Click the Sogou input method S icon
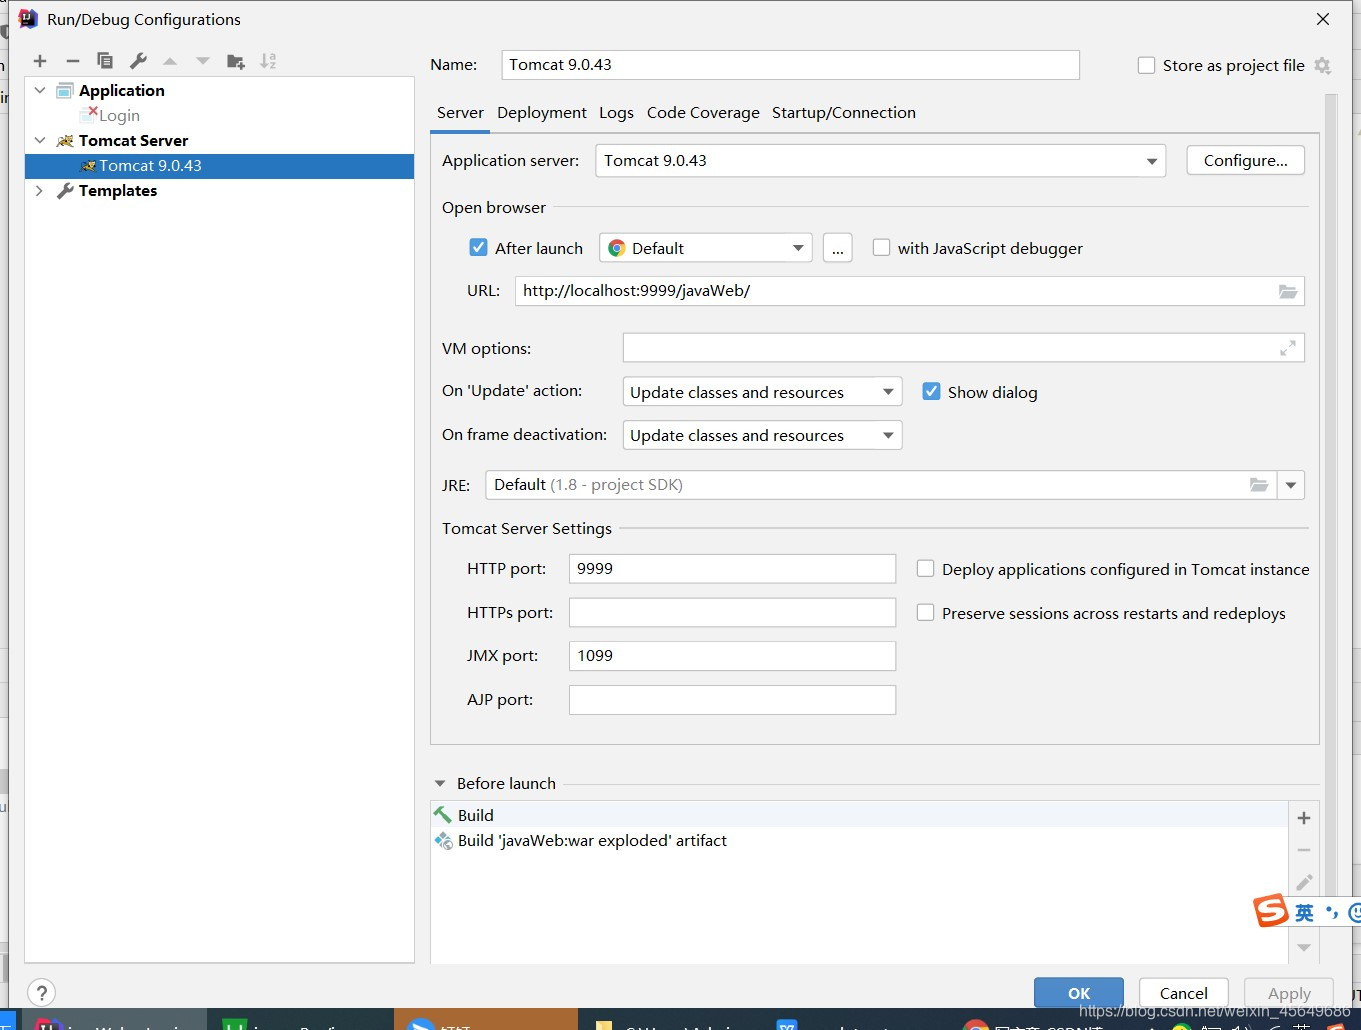 (x=1271, y=911)
